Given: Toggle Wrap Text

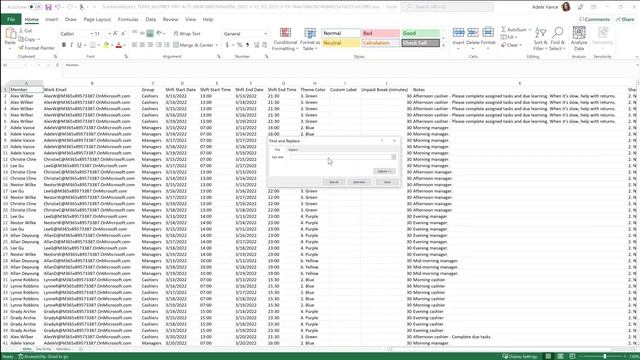Looking at the screenshot, I should point(187,33).
